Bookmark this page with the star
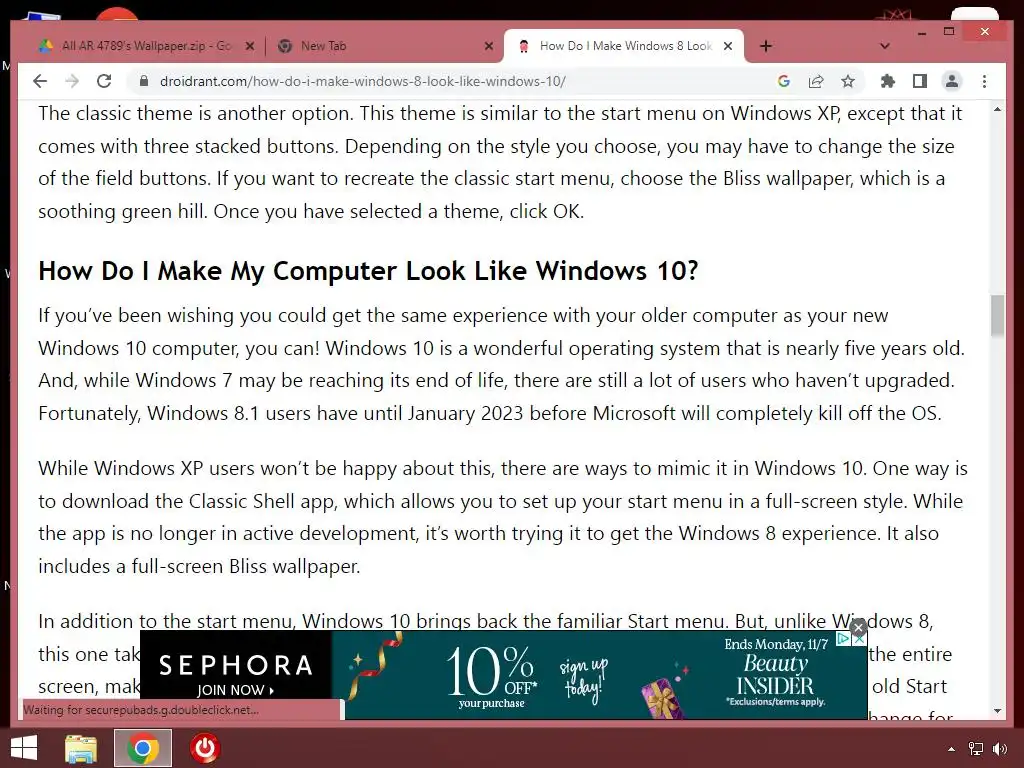 point(848,81)
